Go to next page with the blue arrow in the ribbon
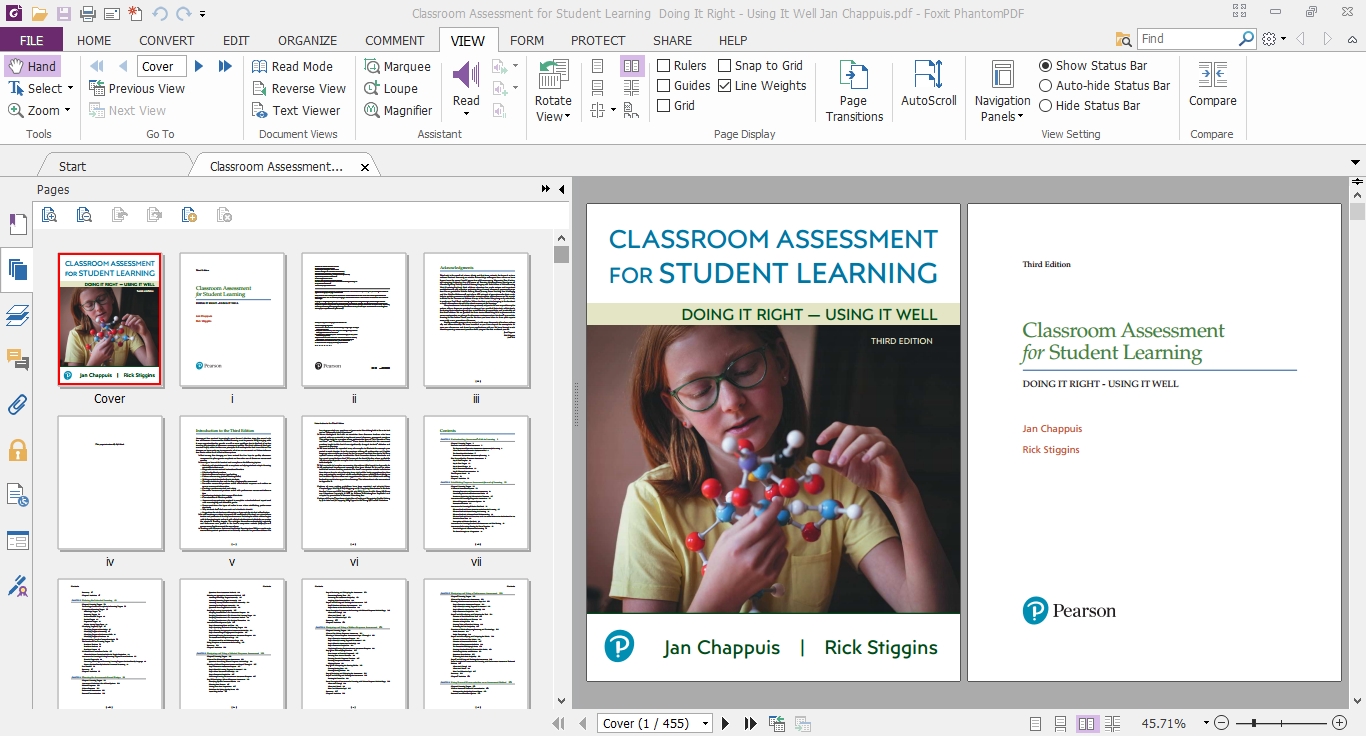1366x736 pixels. (199, 66)
